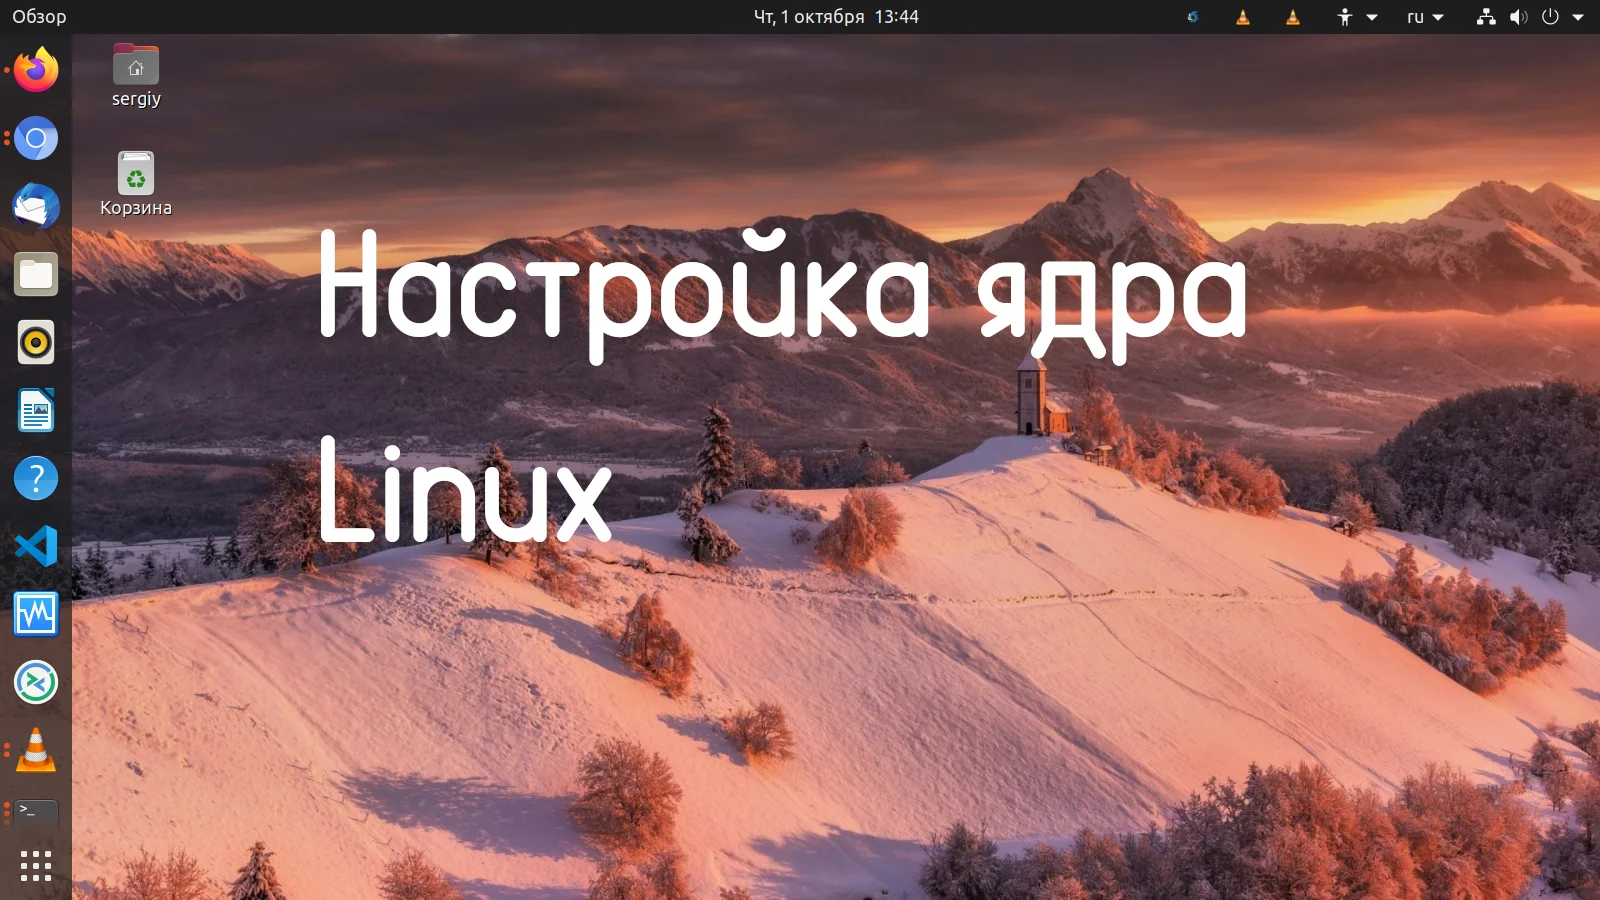Open LibreOffice Writer from the dock
1600x900 pixels.
36,410
